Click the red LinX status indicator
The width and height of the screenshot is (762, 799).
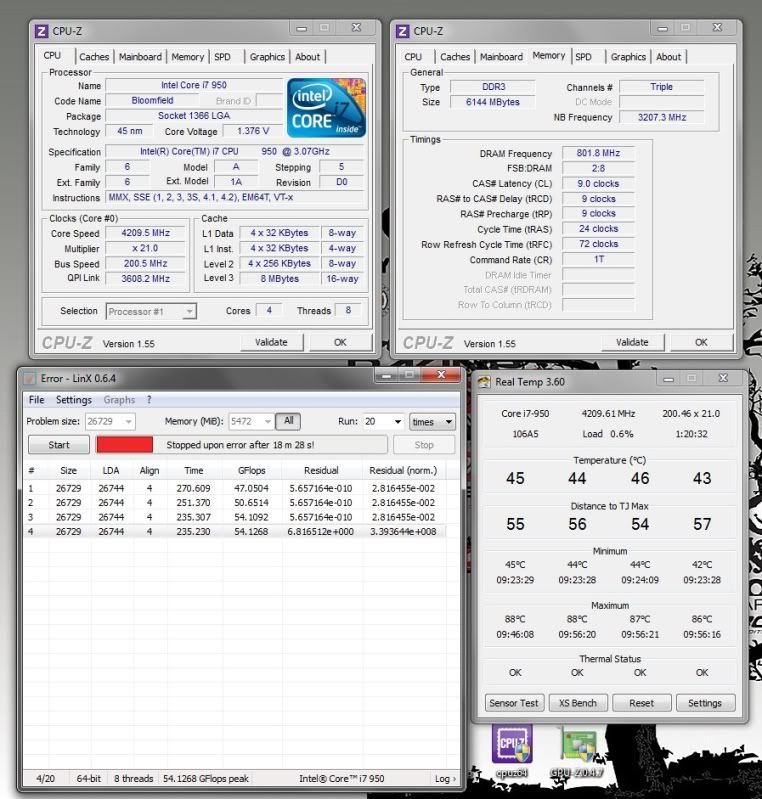[x=123, y=445]
